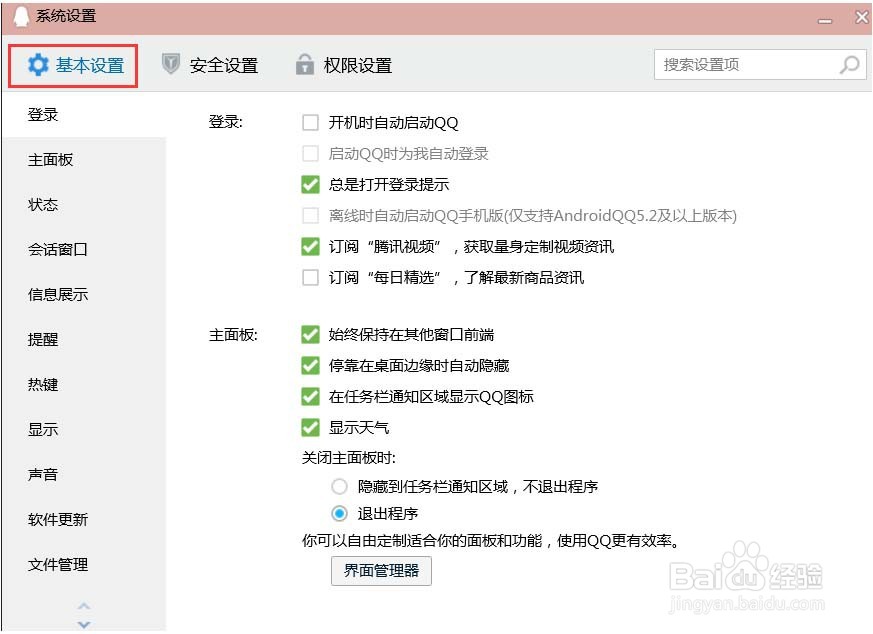Screen dimensions: 873x634
Task: Go to 提醒 in the sidebar
Action: 84,340
